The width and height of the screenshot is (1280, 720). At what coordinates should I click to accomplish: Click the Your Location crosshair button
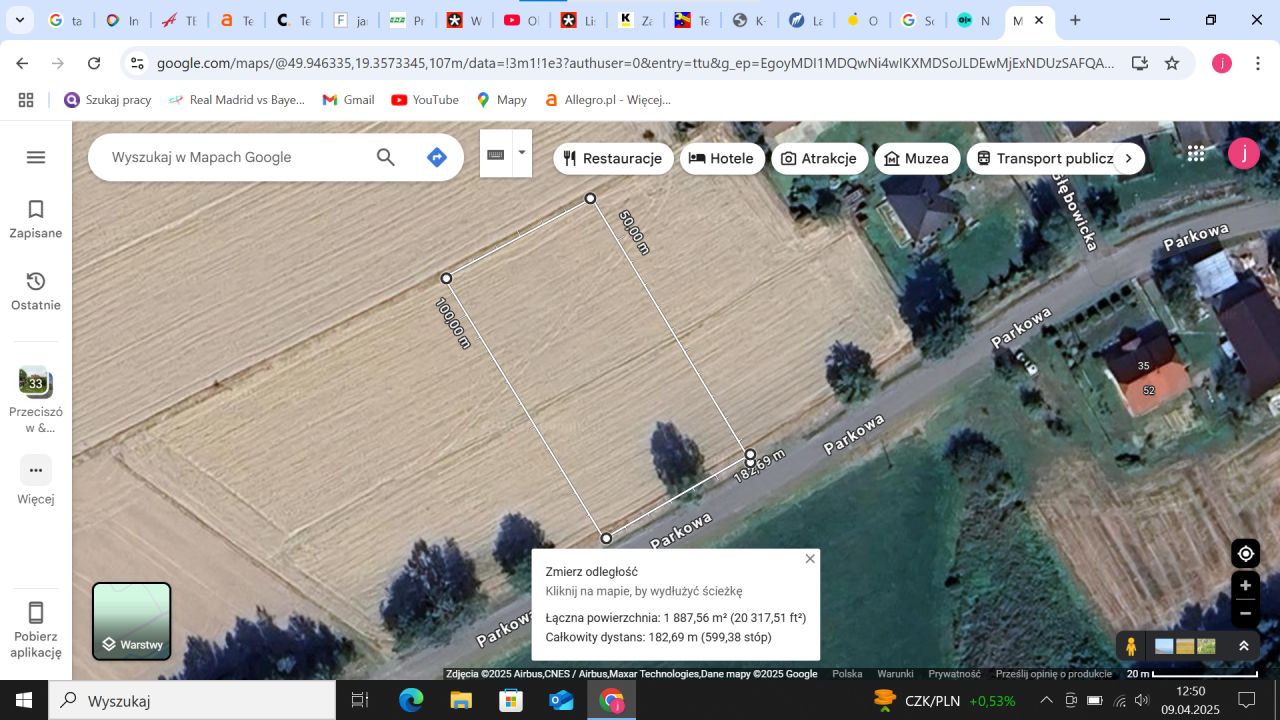pyautogui.click(x=1244, y=553)
